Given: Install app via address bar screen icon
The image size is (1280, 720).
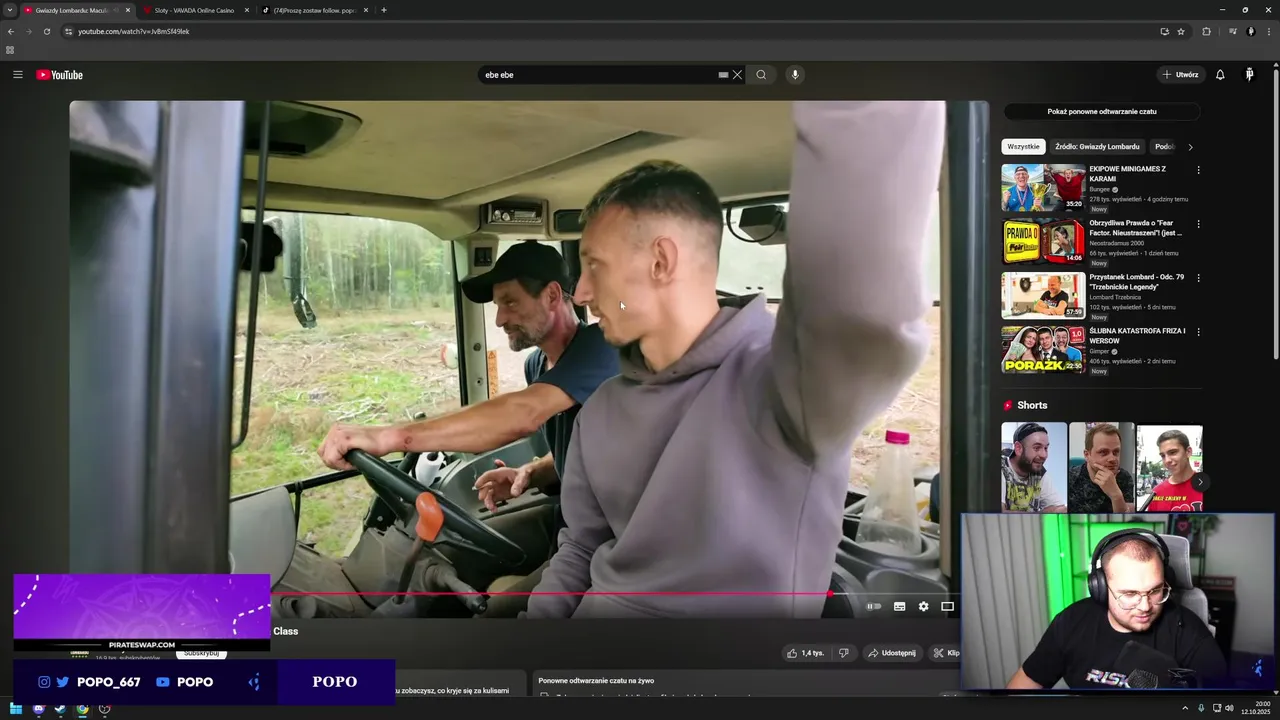Looking at the screenshot, I should 1164,31.
